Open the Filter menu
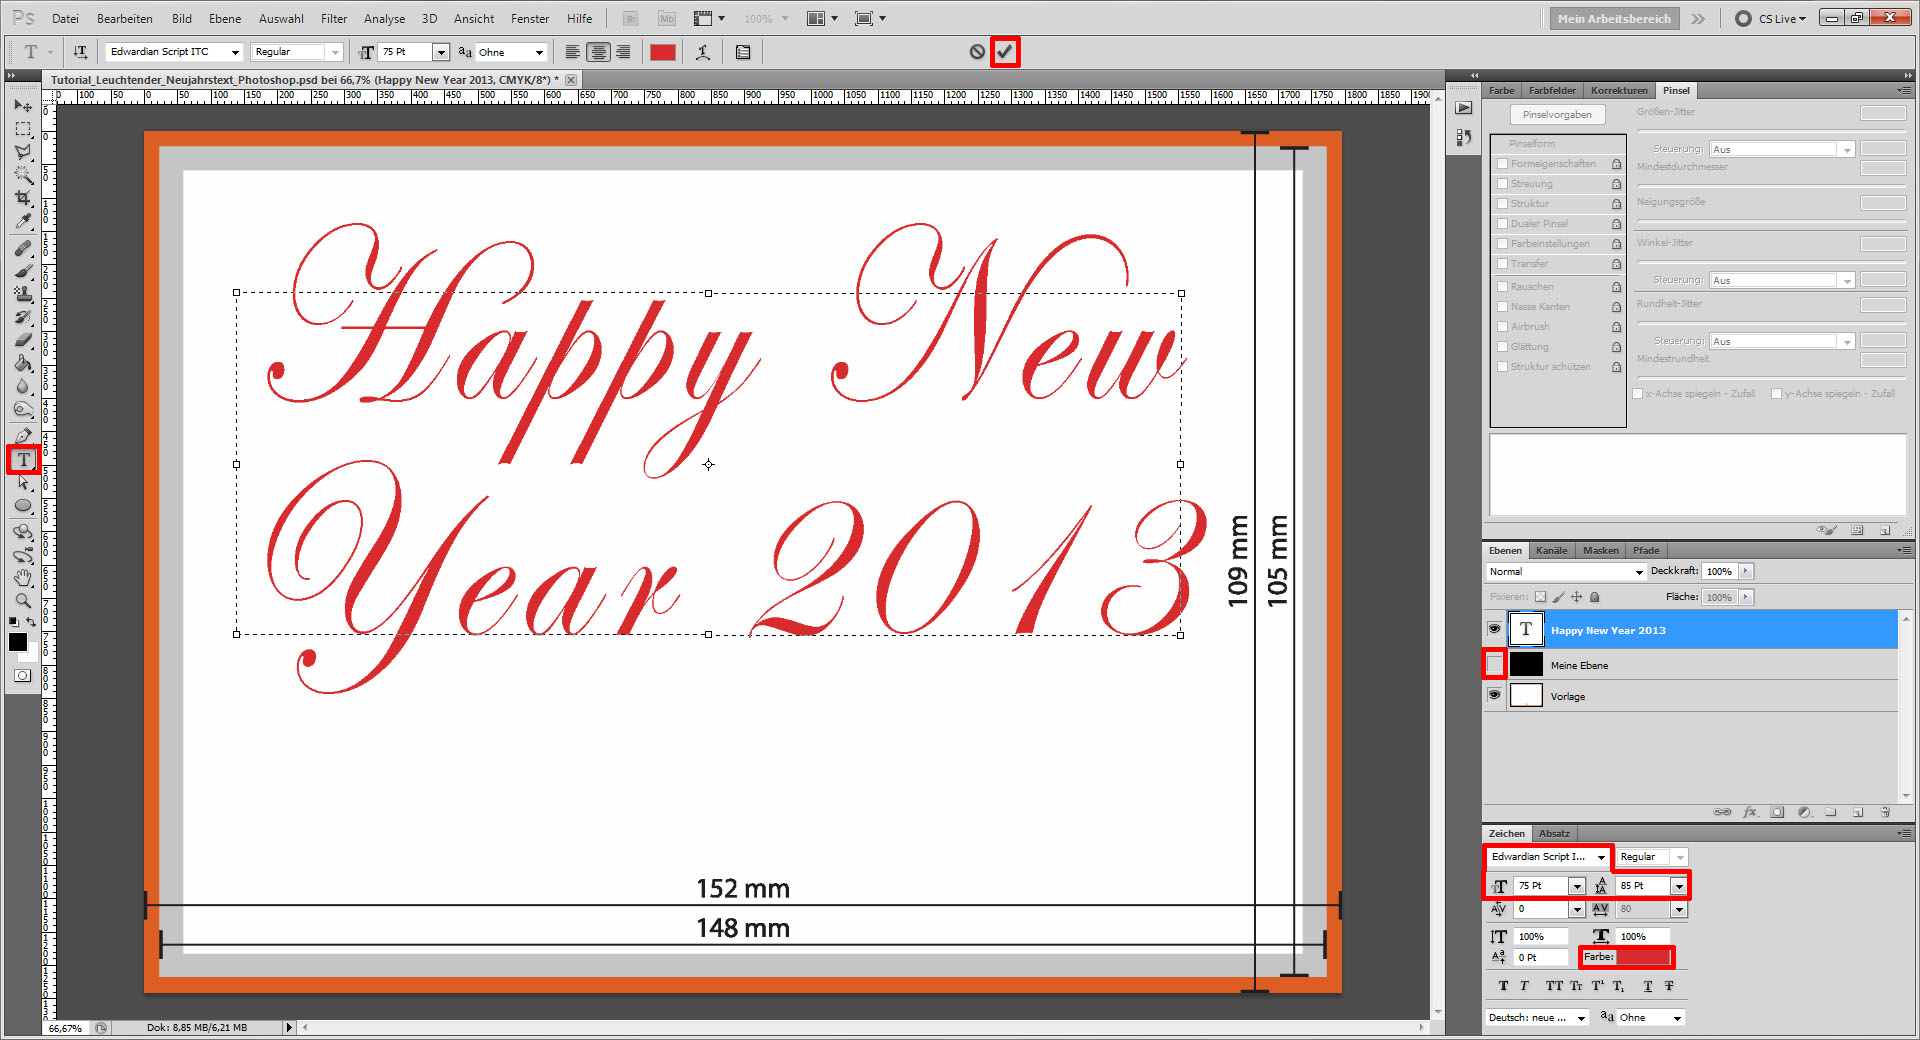The image size is (1920, 1040). (333, 18)
